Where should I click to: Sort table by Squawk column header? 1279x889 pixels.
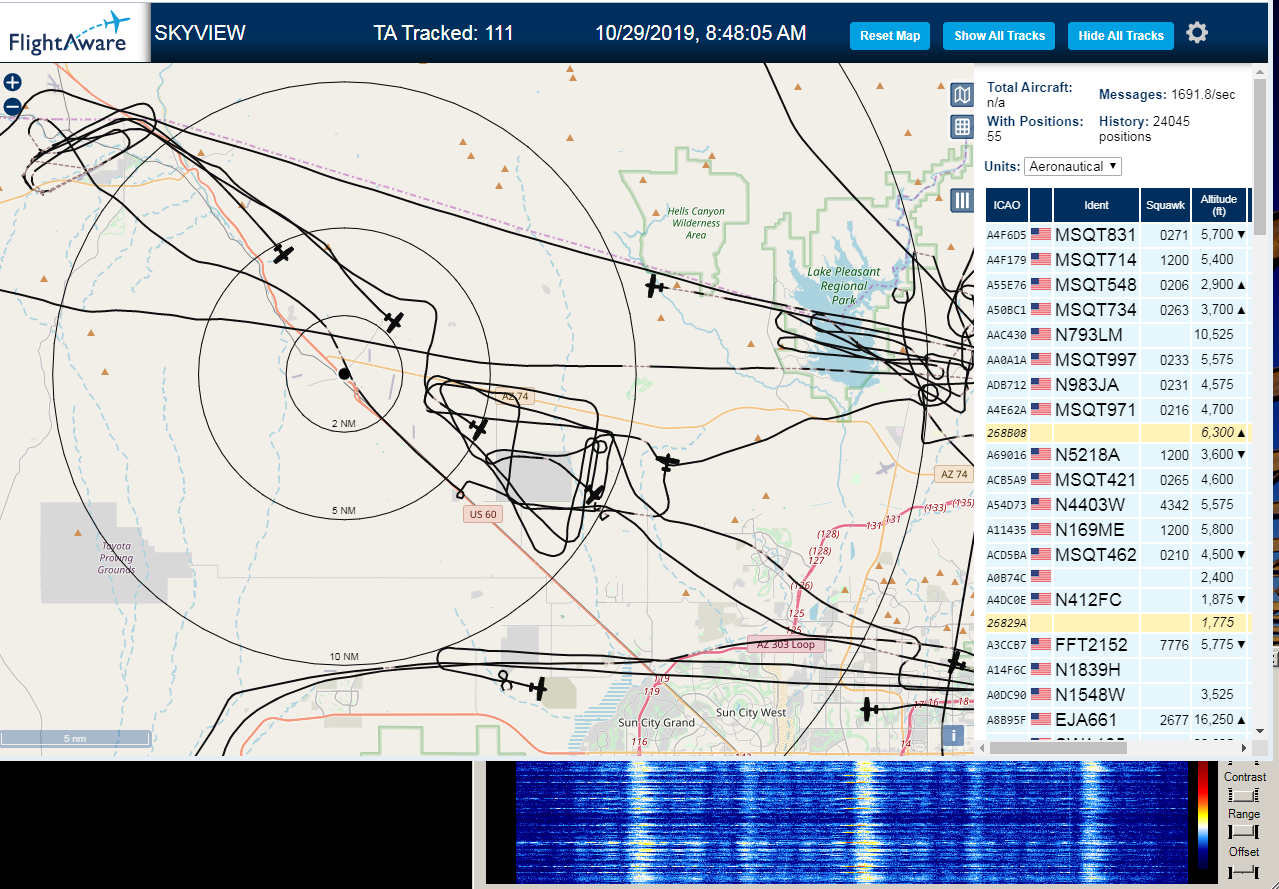point(1165,205)
